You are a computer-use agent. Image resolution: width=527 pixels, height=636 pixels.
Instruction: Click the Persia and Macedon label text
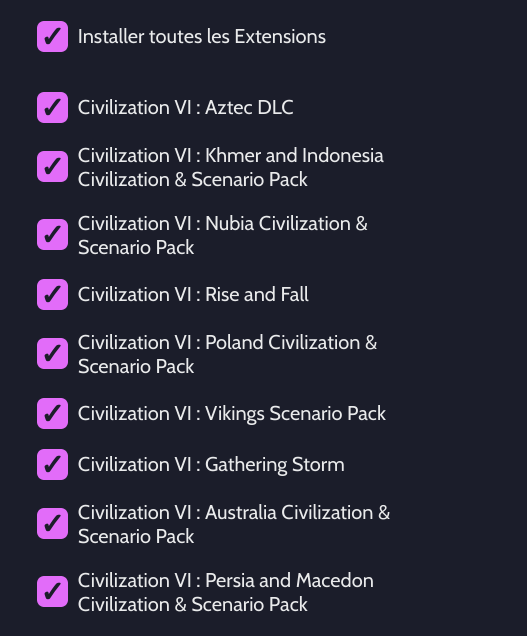pos(226,592)
